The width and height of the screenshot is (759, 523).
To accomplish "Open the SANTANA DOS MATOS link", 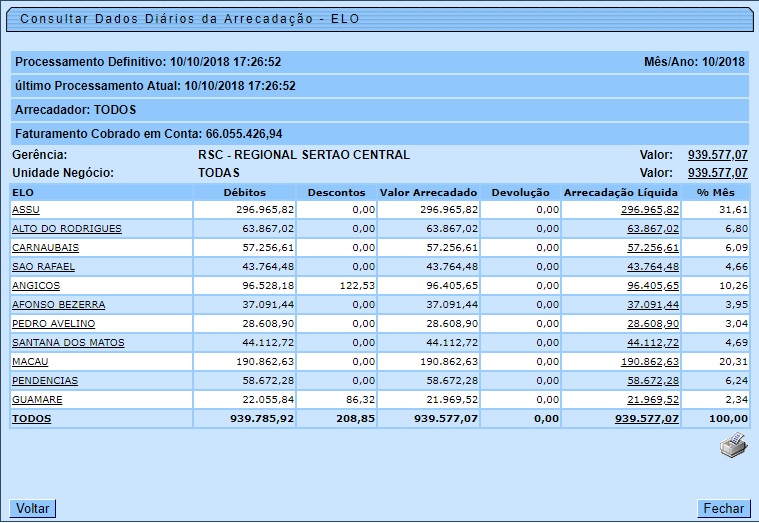I will [68, 343].
